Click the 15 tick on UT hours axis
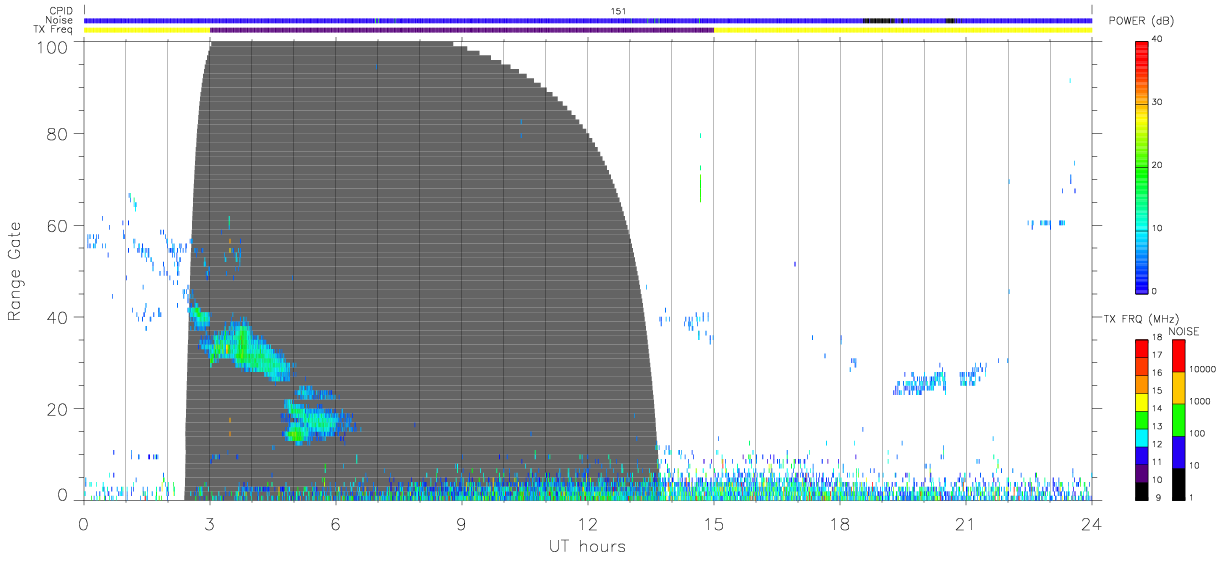The width and height of the screenshot is (1228, 567). click(714, 523)
